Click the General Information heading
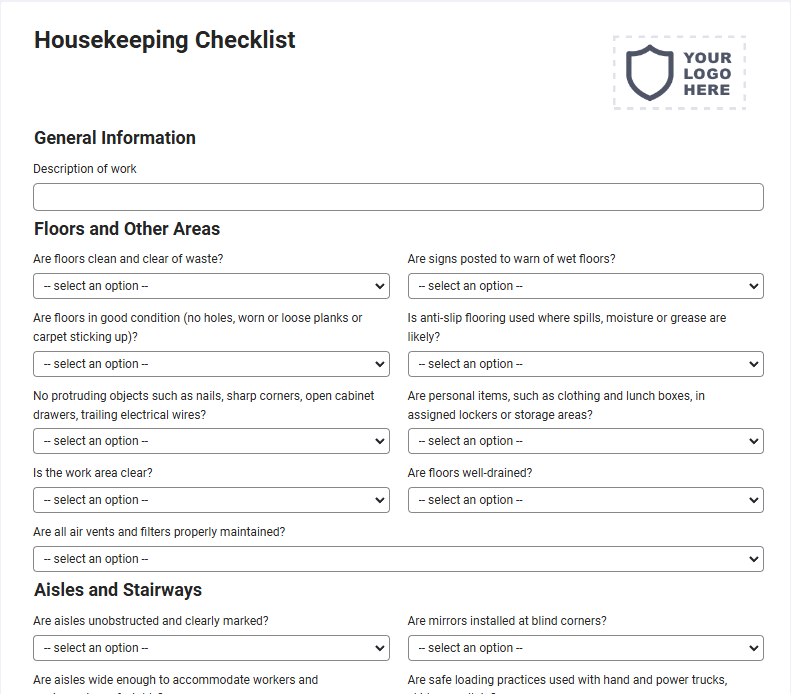The image size is (791, 694). (115, 138)
